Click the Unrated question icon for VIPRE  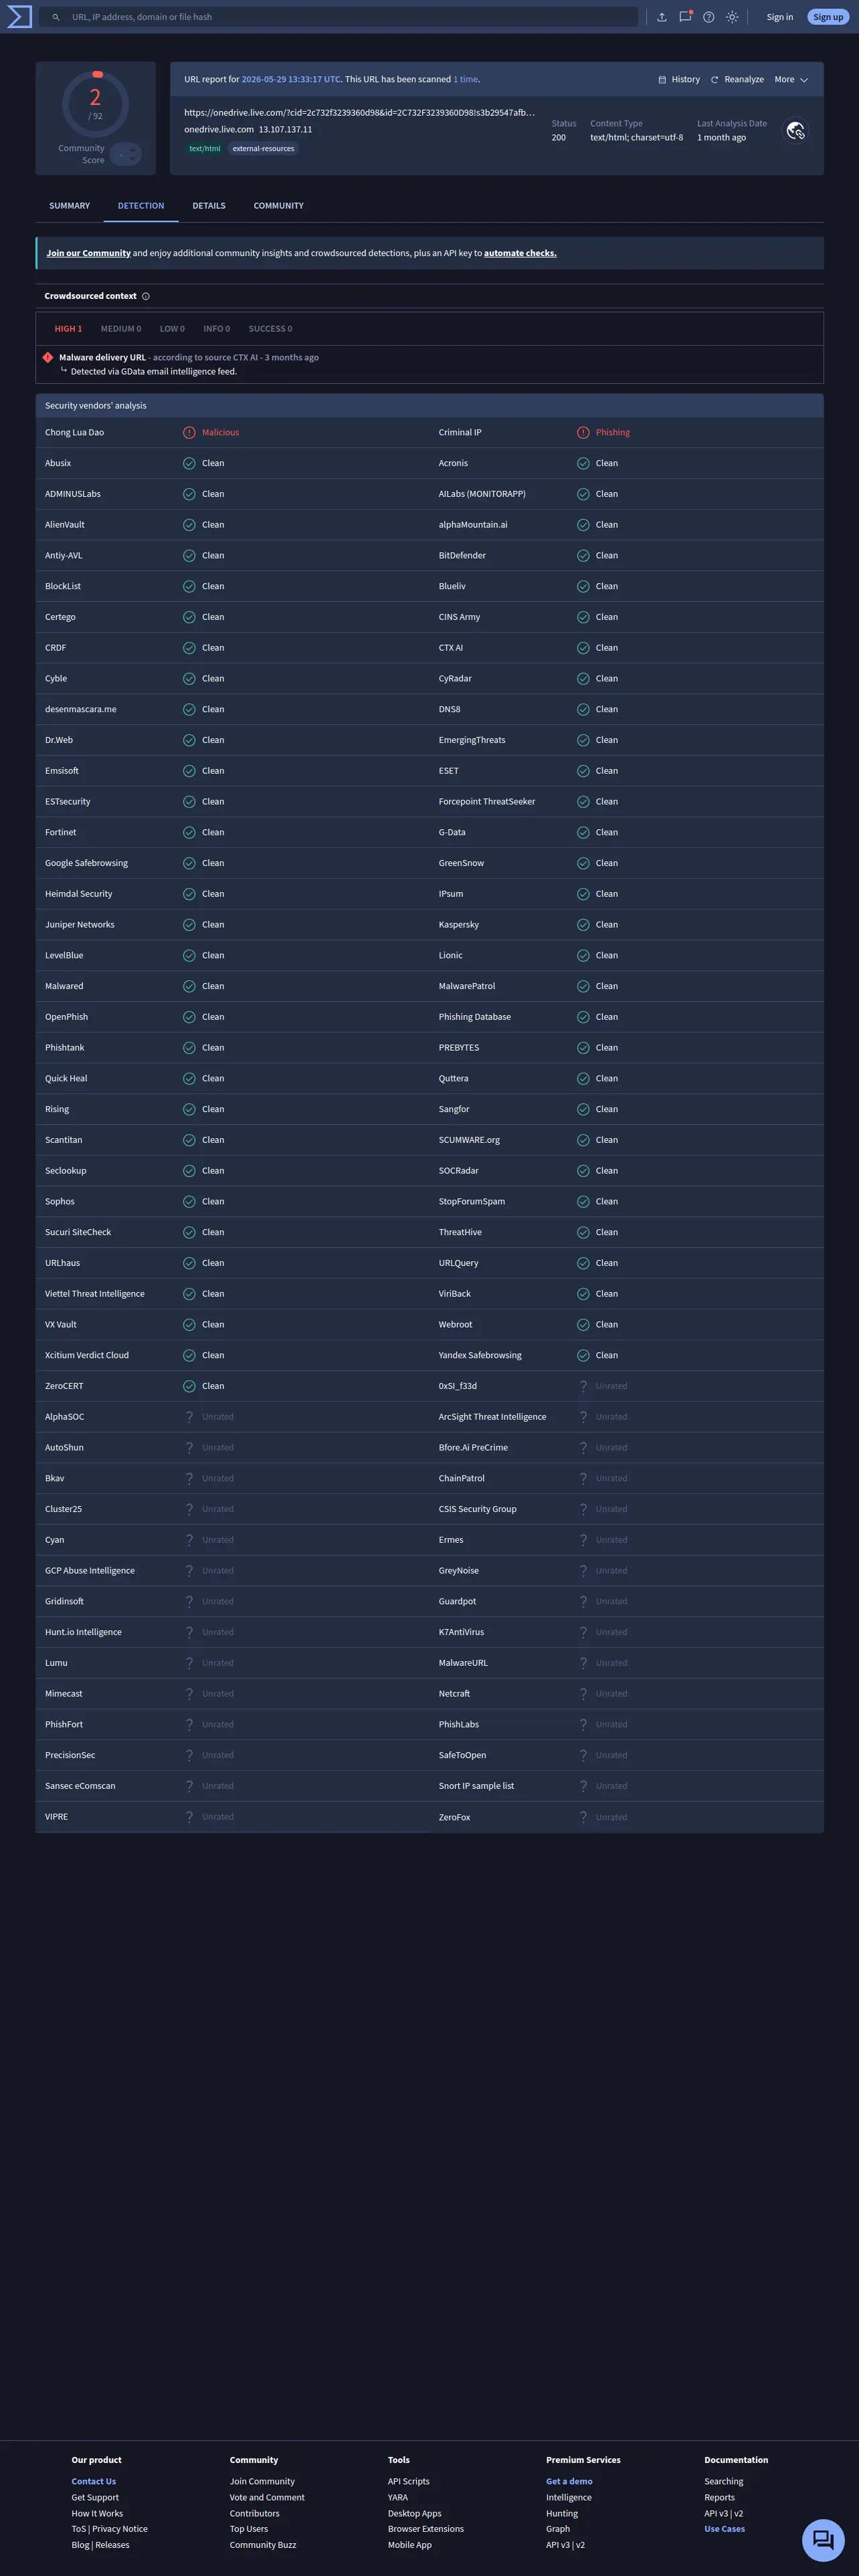click(189, 1817)
